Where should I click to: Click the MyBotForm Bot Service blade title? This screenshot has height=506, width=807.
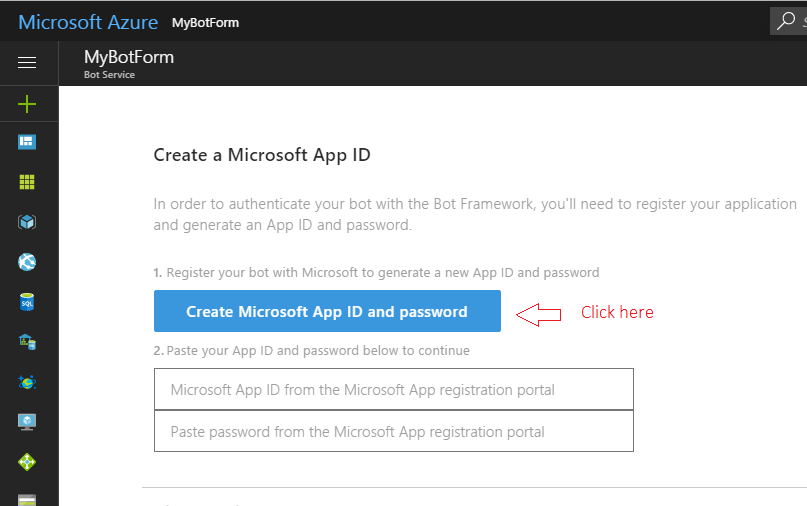(x=129, y=58)
